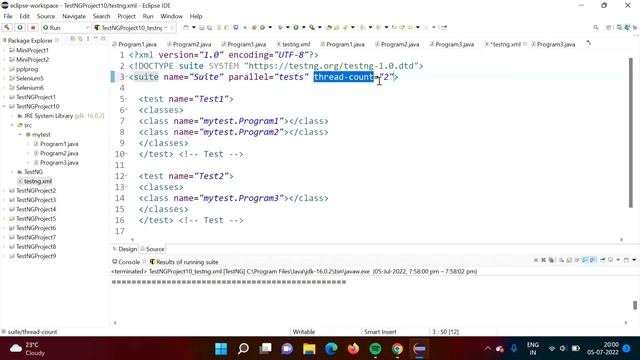
Task: Open Results of running suite tab
Action: pos(184,262)
